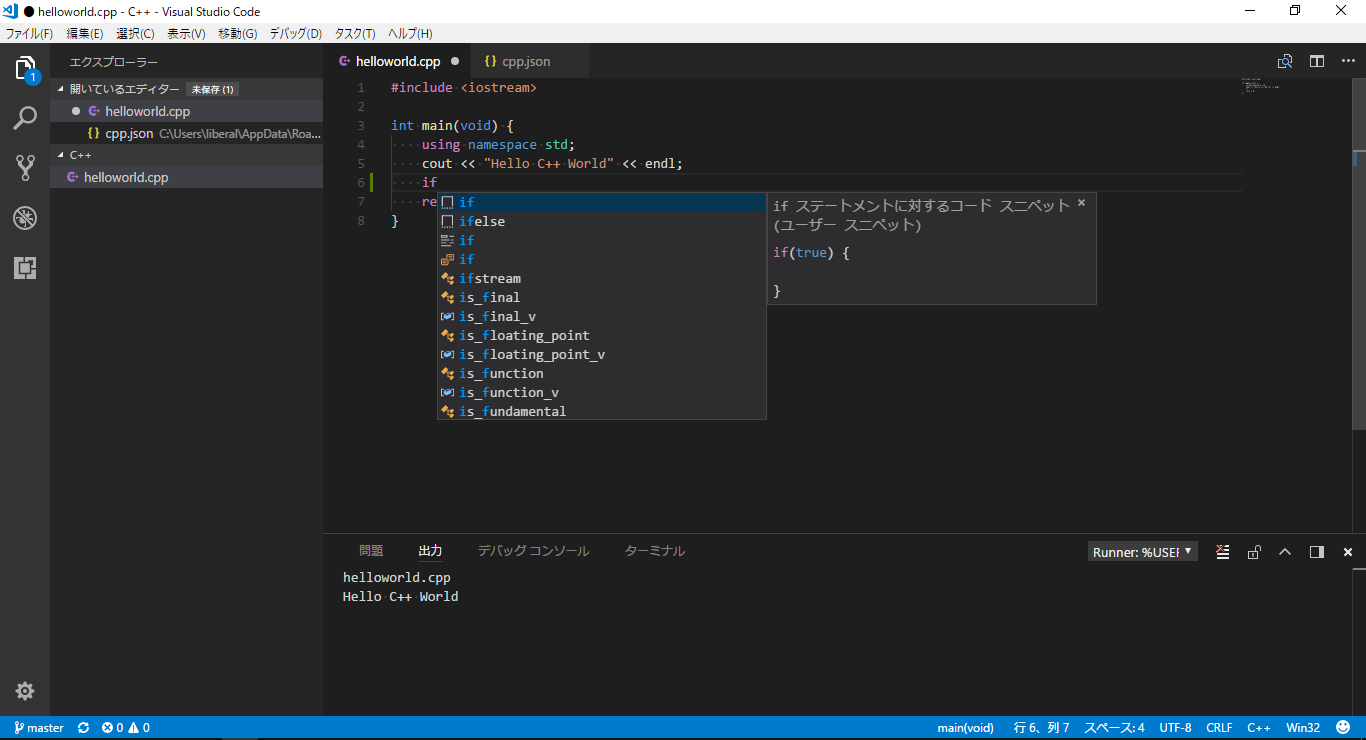1366x740 pixels.
Task: Click the feedback smiley in status bar
Action: coord(1343,728)
